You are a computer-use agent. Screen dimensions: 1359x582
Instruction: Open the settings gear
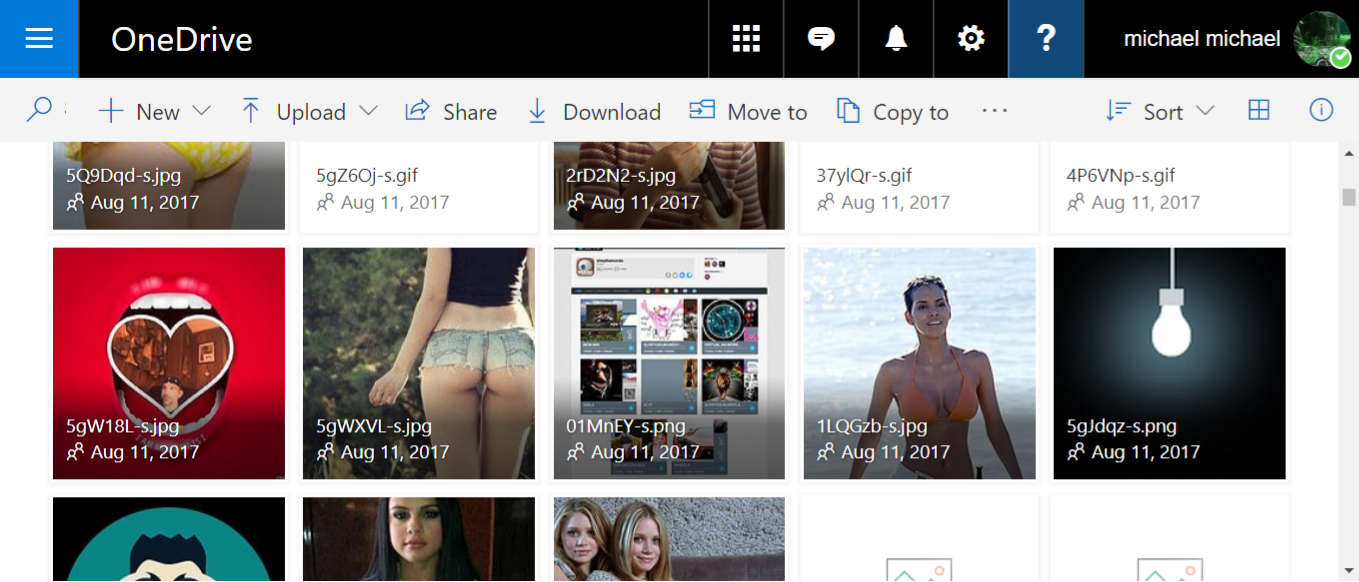pyautogui.click(x=971, y=39)
